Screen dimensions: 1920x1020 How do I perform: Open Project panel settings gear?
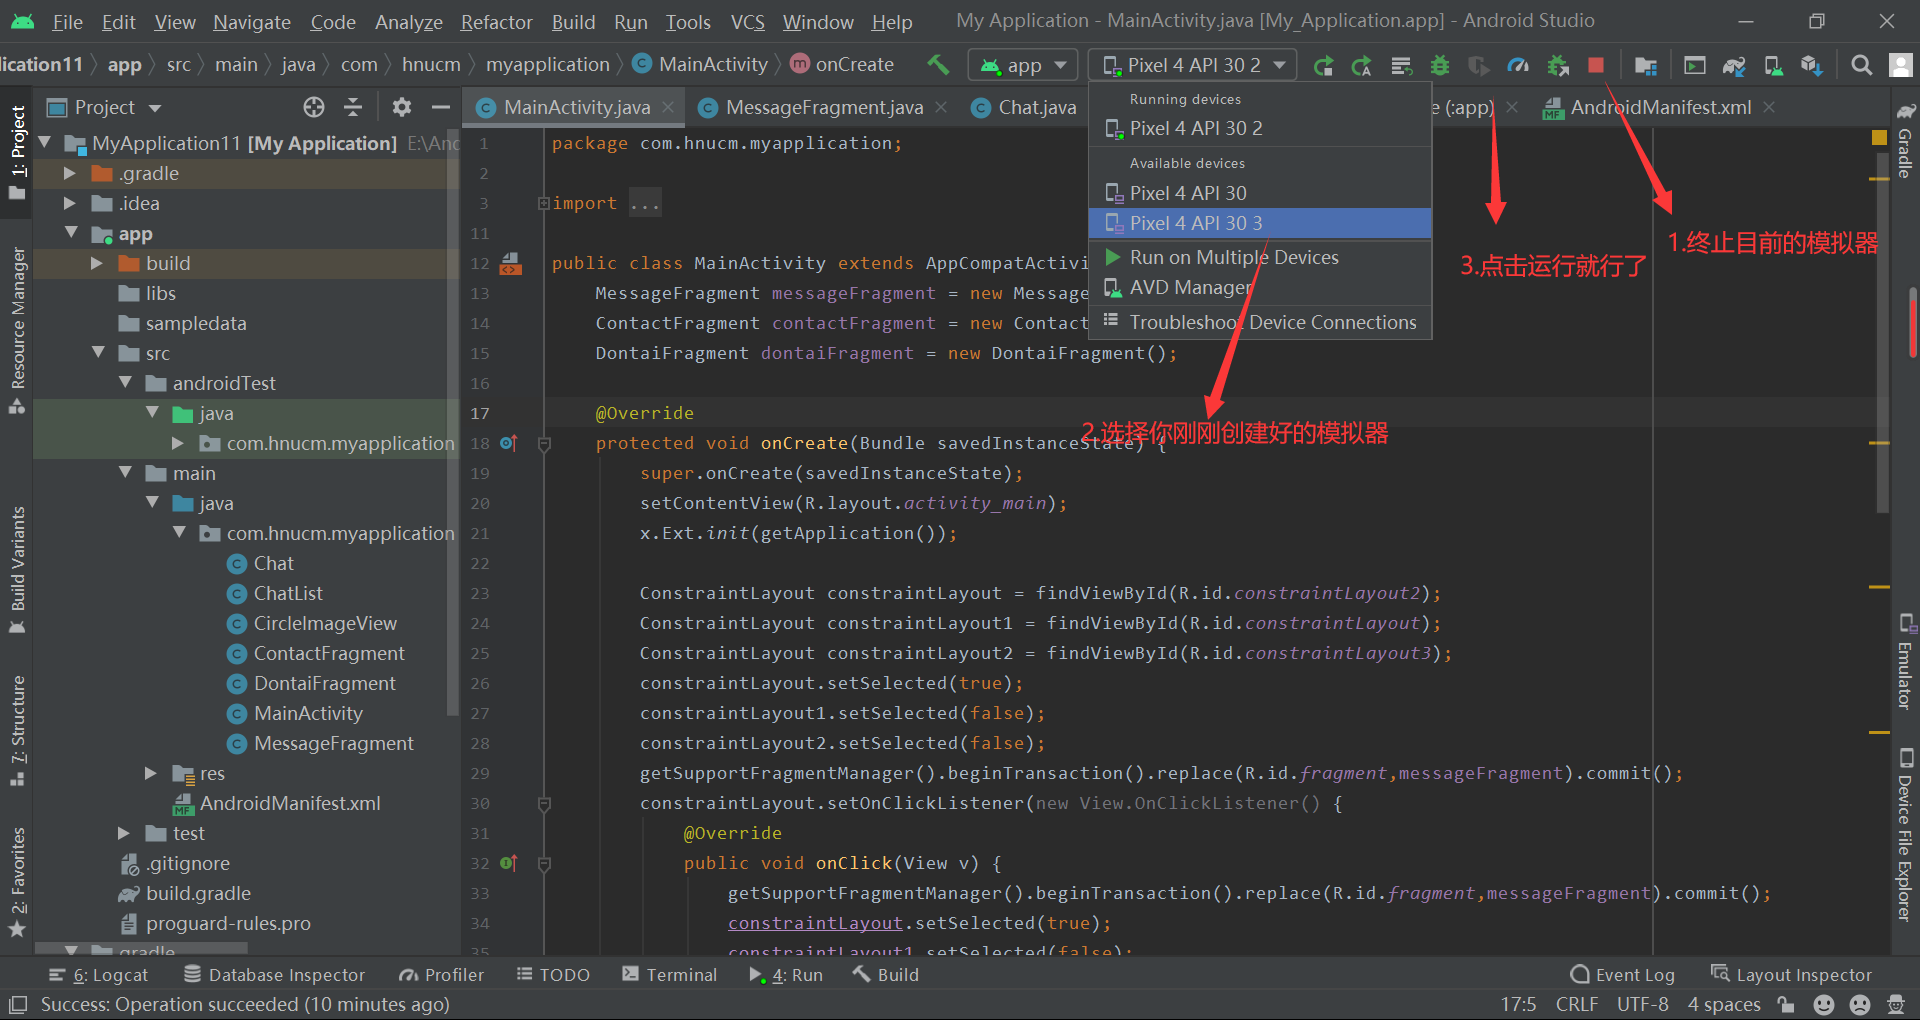pos(402,107)
